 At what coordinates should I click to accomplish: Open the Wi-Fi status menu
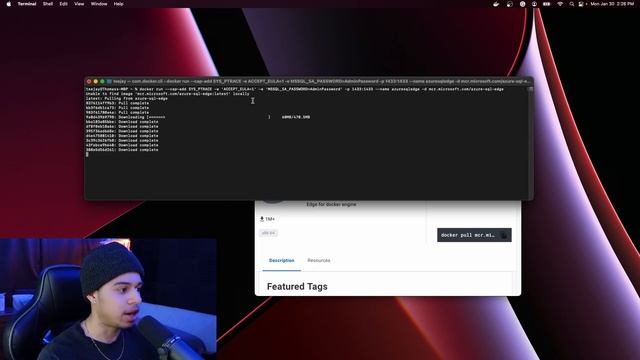point(560,4)
